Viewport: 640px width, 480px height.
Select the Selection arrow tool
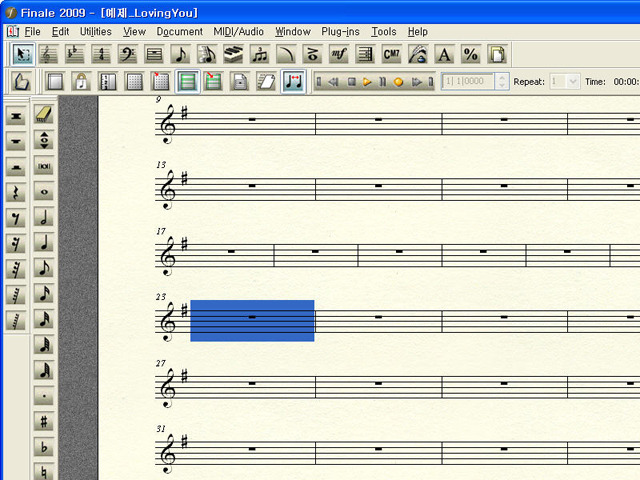[x=23, y=54]
